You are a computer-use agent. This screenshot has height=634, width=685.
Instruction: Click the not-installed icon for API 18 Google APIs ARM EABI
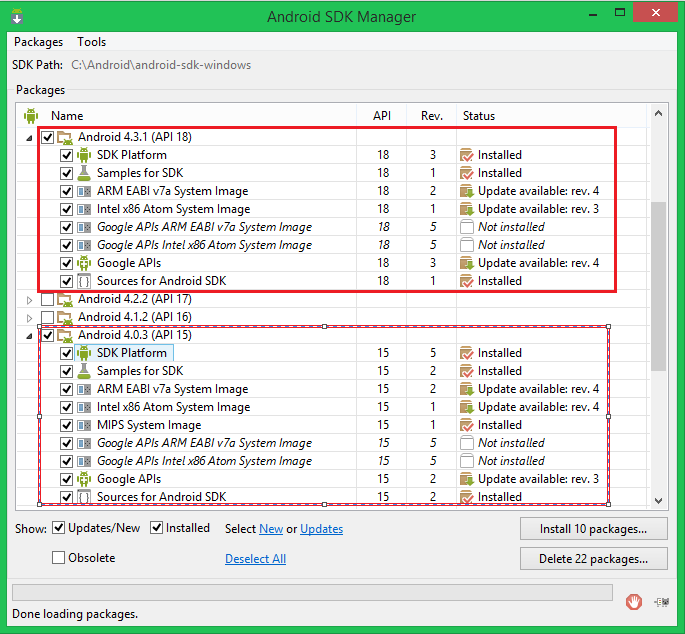pos(467,227)
